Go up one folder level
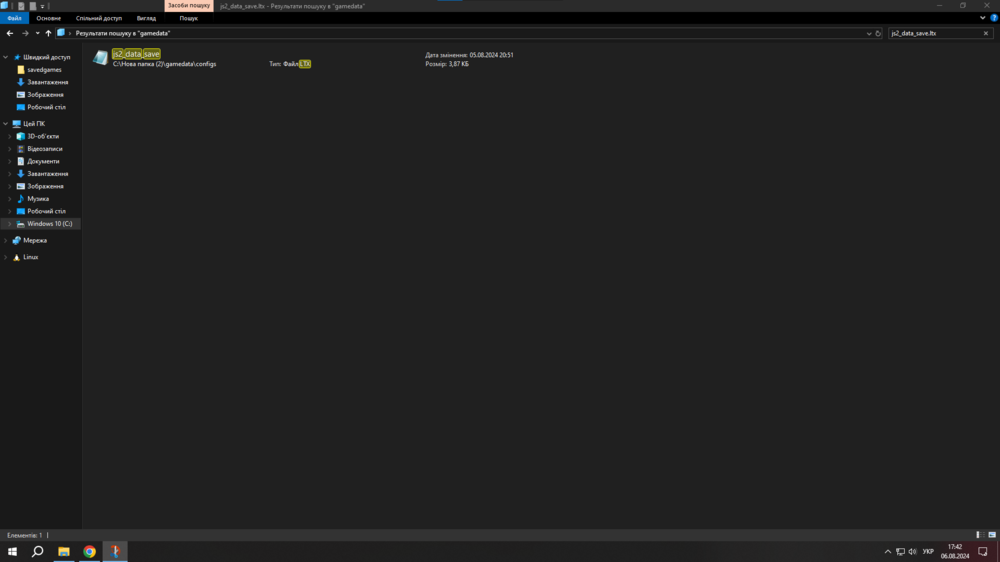This screenshot has width=1000, height=562. pyautogui.click(x=48, y=33)
